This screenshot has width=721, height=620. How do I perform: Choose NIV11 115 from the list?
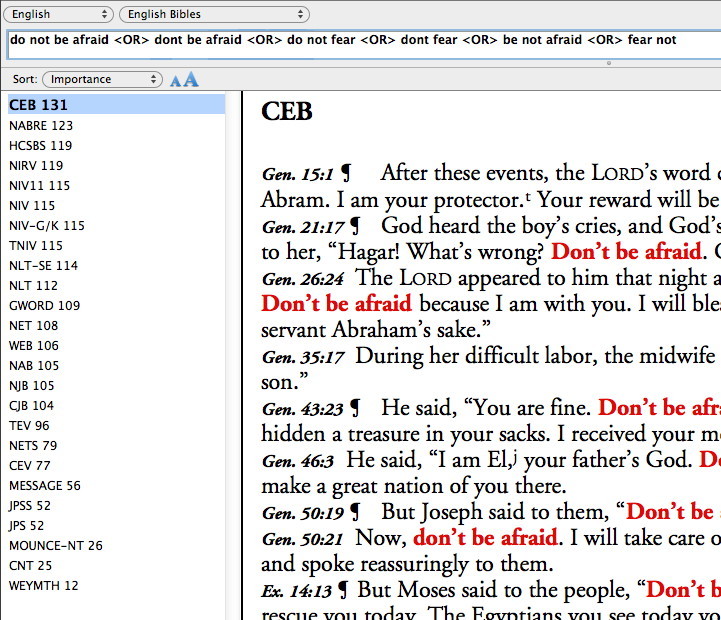(x=40, y=186)
